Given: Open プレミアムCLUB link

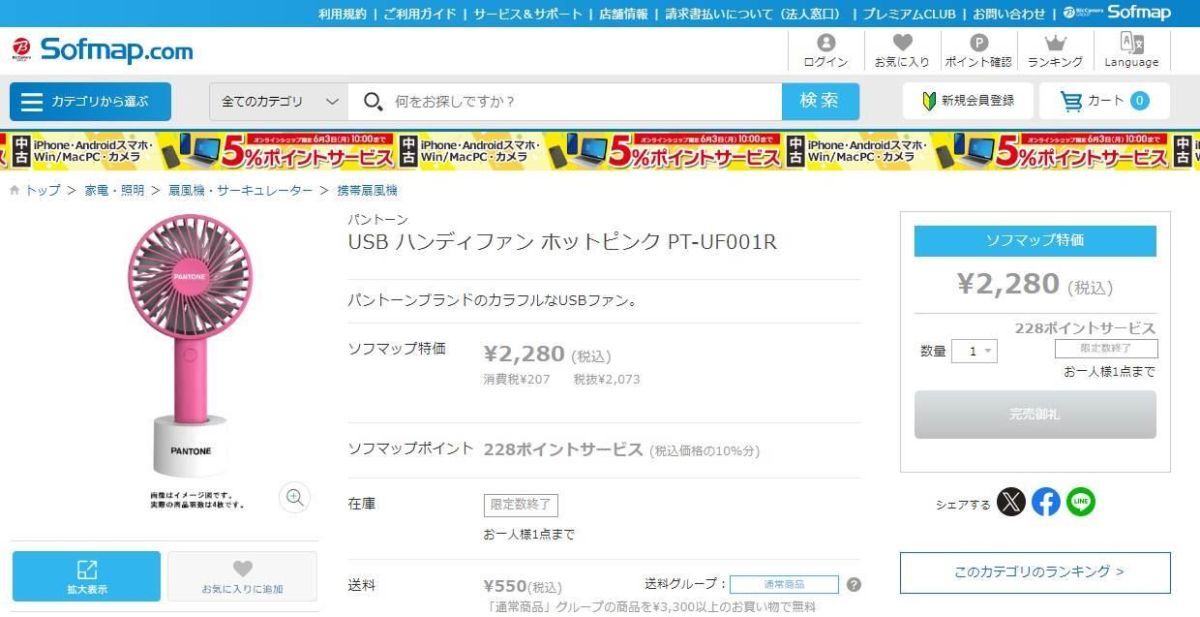Looking at the screenshot, I should (909, 13).
